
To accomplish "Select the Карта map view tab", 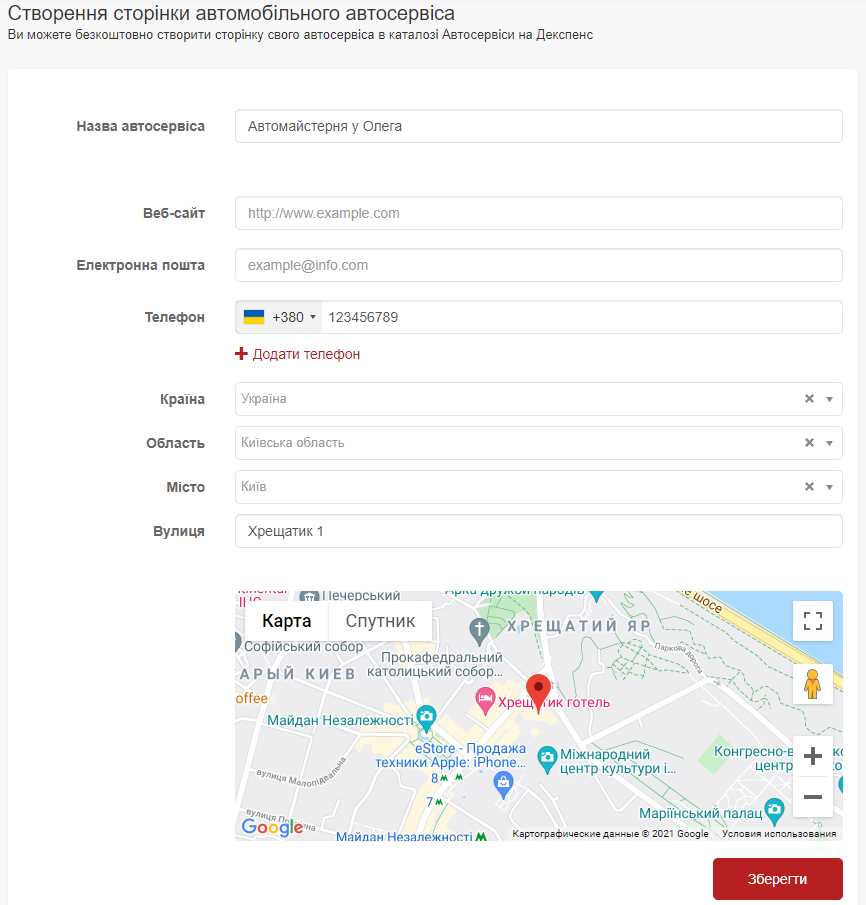I will (286, 621).
